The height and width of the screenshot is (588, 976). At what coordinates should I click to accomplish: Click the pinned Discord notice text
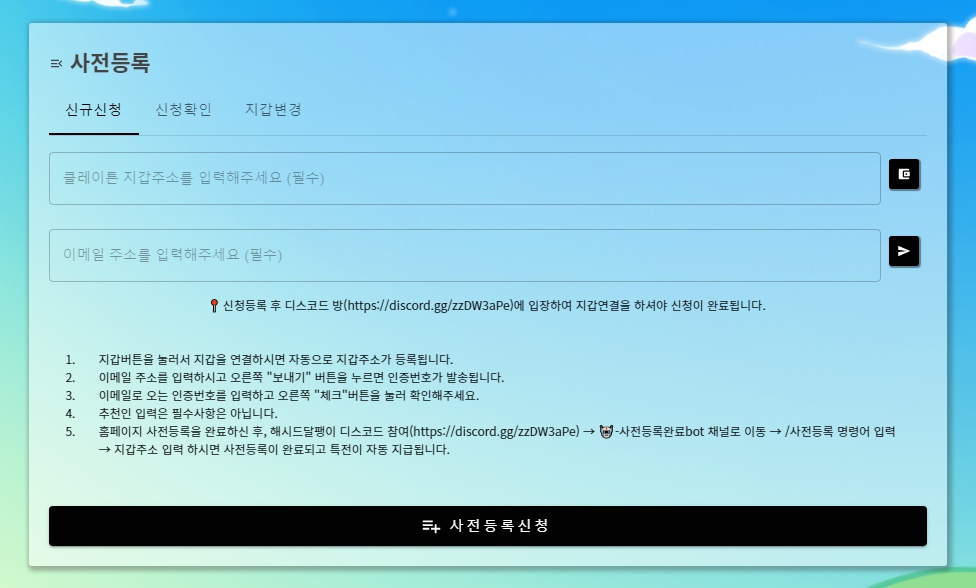pos(488,306)
